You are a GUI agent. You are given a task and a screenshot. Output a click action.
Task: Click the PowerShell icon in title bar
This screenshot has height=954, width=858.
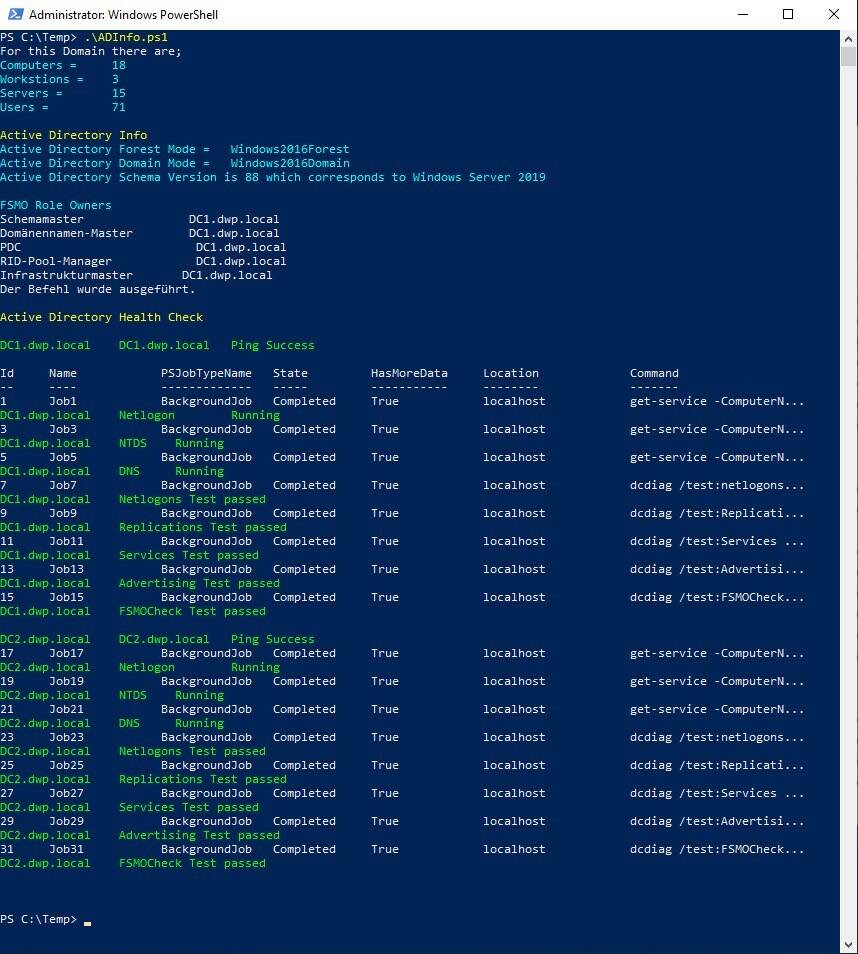point(14,15)
